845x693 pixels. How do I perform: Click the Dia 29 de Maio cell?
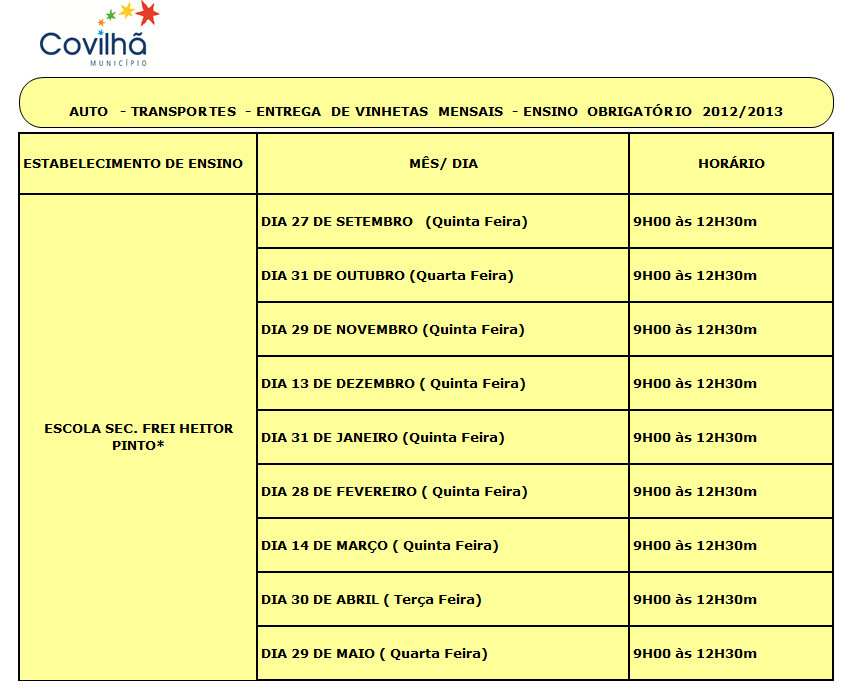[x=374, y=653]
